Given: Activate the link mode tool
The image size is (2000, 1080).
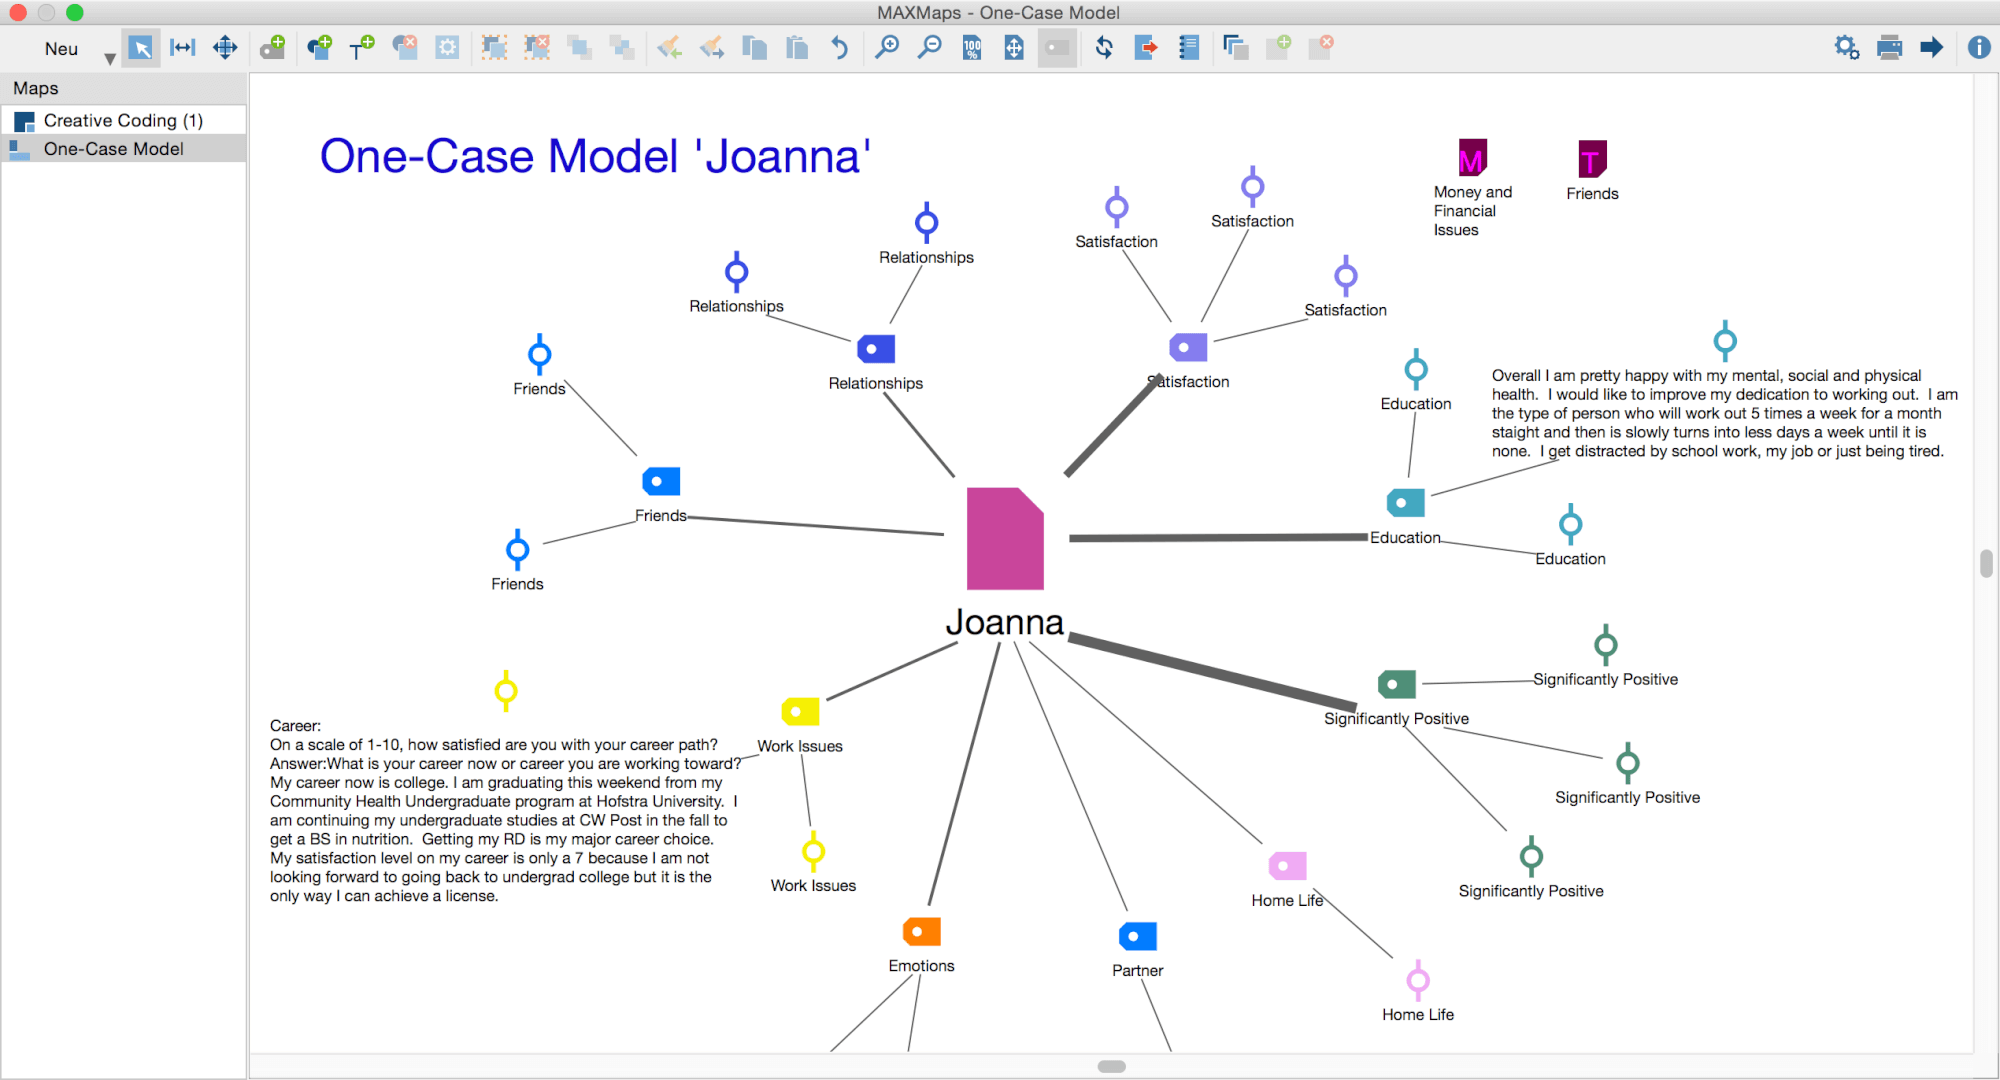Looking at the screenshot, I should [183, 48].
